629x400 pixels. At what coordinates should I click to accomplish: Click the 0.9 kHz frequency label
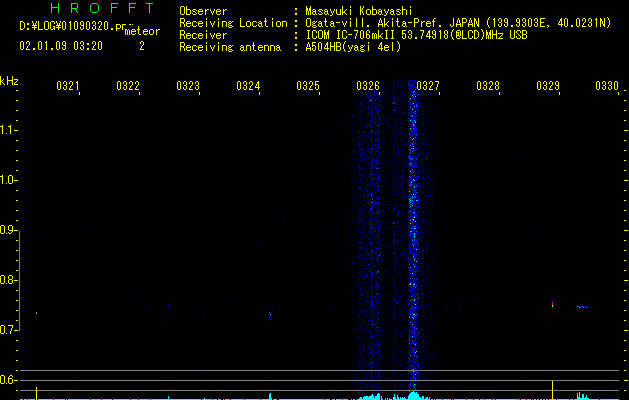[x=8, y=230]
